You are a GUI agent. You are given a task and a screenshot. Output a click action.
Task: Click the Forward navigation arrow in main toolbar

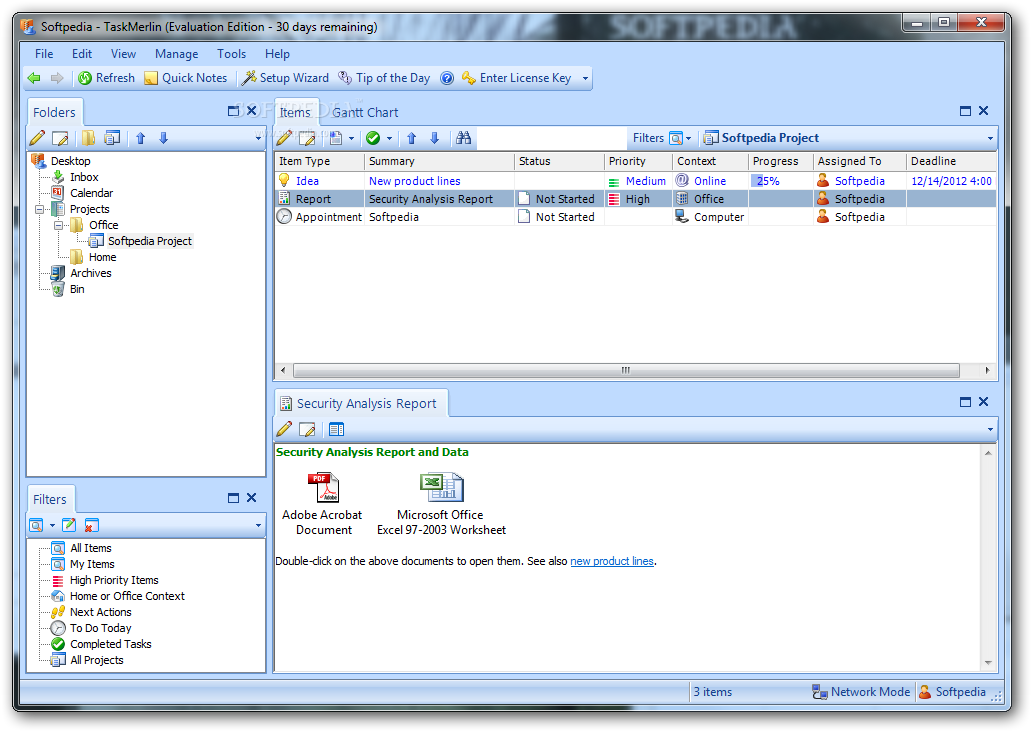57,78
